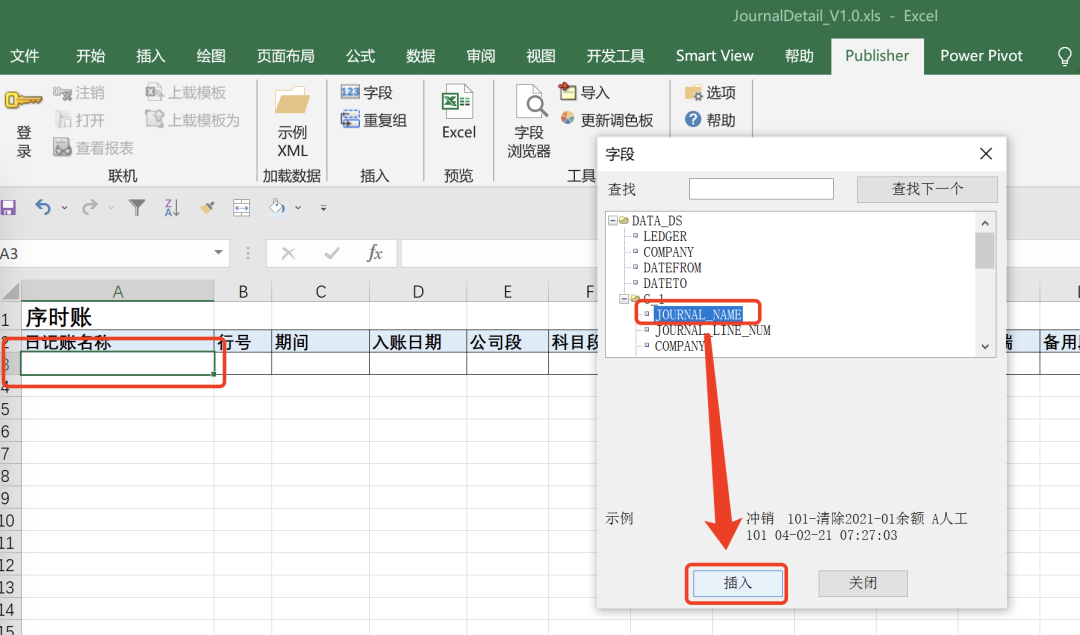This screenshot has width=1080, height=635.
Task: Click the field tree scroll up arrow
Action: (x=985, y=223)
